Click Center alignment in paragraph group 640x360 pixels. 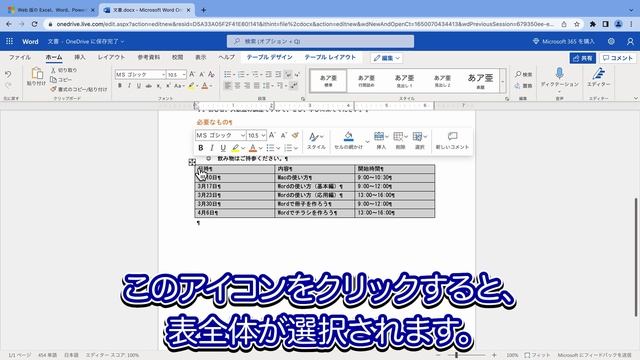[x=238, y=86]
